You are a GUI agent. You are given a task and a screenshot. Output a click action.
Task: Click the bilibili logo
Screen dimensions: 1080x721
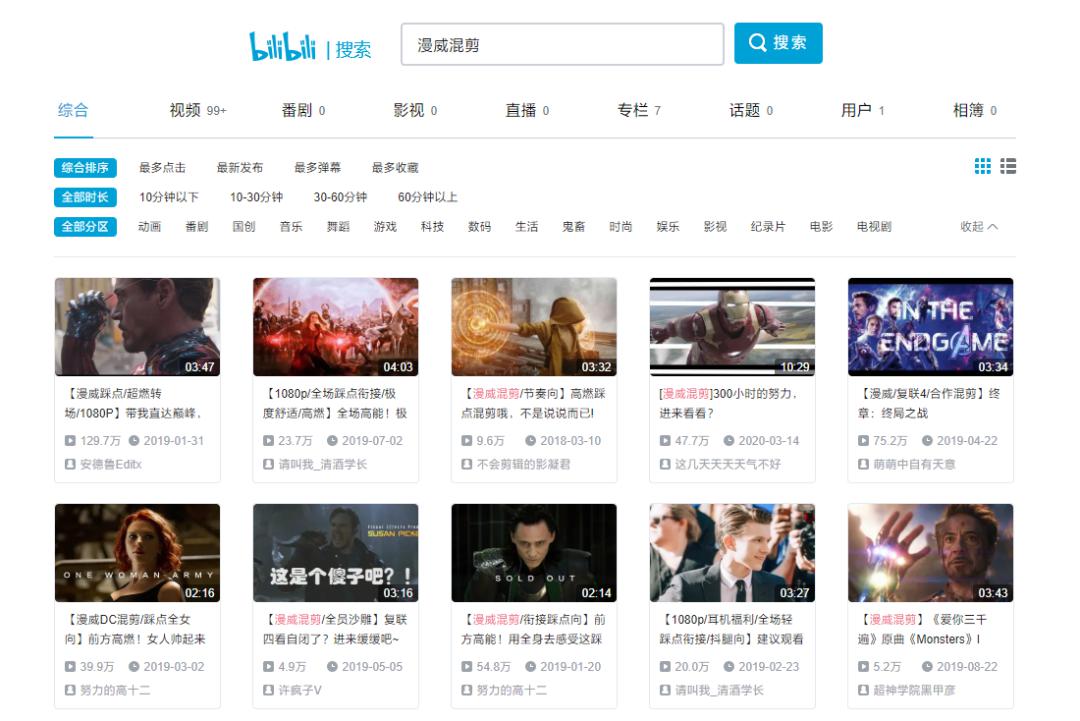pyautogui.click(x=282, y=47)
